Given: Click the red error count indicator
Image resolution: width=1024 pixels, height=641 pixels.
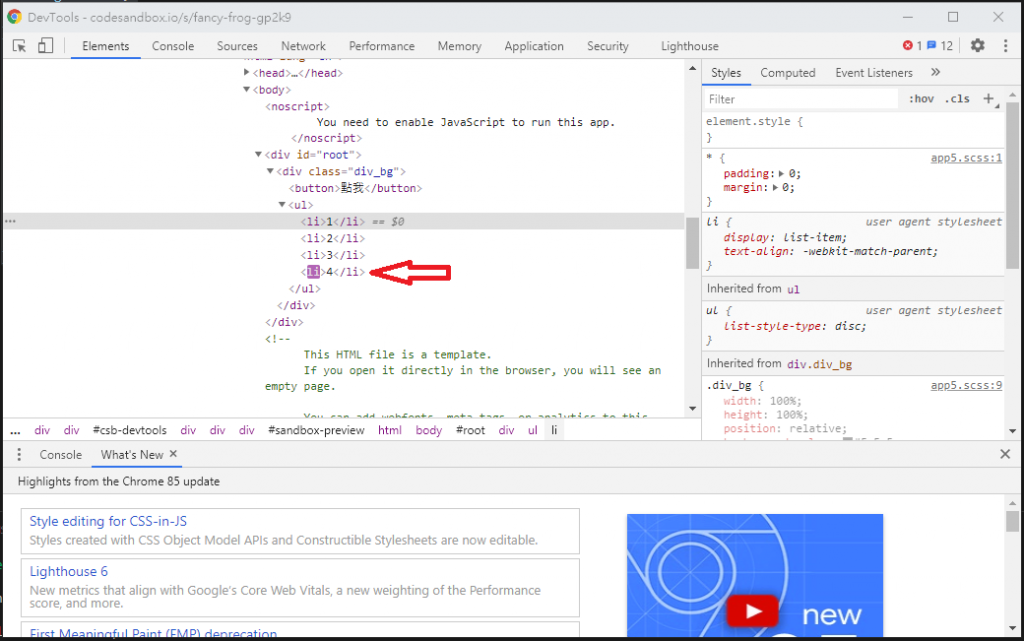Looking at the screenshot, I should pos(912,46).
